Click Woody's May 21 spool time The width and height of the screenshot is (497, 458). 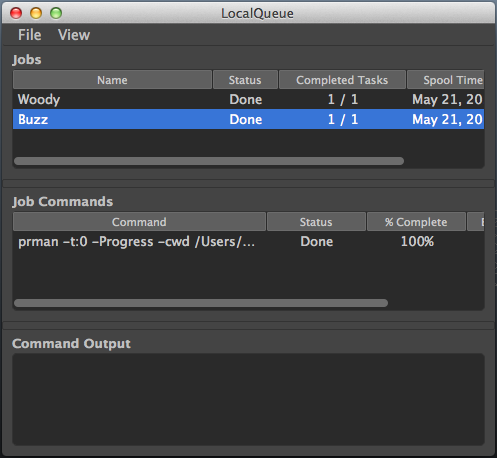(447, 99)
